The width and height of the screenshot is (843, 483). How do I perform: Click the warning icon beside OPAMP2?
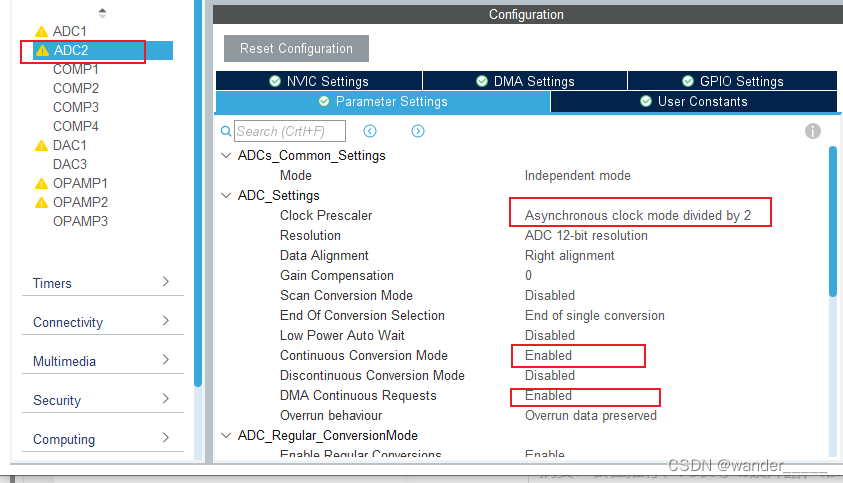41,203
